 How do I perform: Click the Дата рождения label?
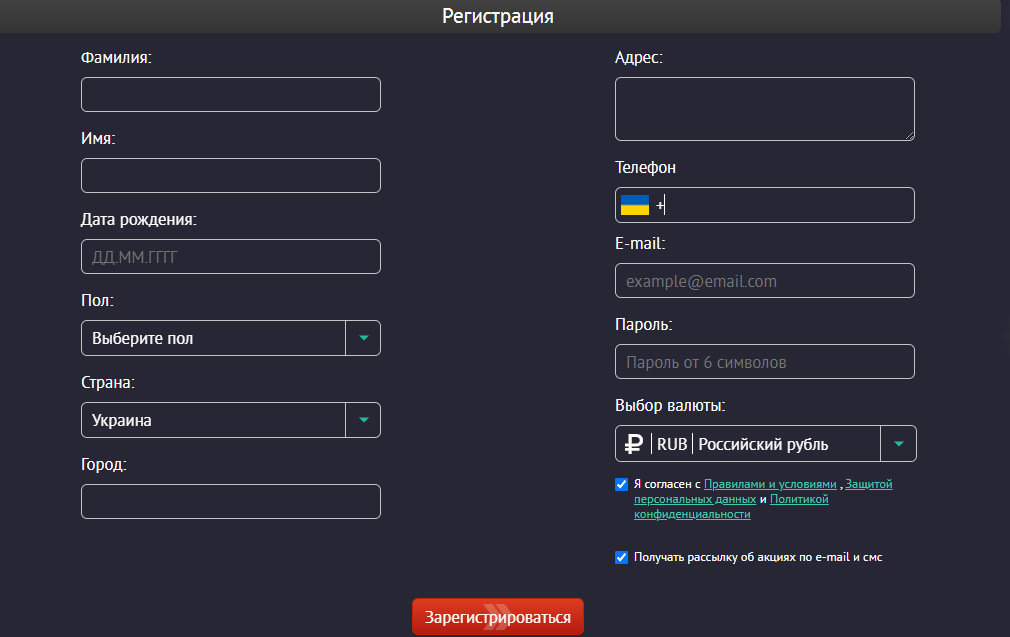point(138,220)
